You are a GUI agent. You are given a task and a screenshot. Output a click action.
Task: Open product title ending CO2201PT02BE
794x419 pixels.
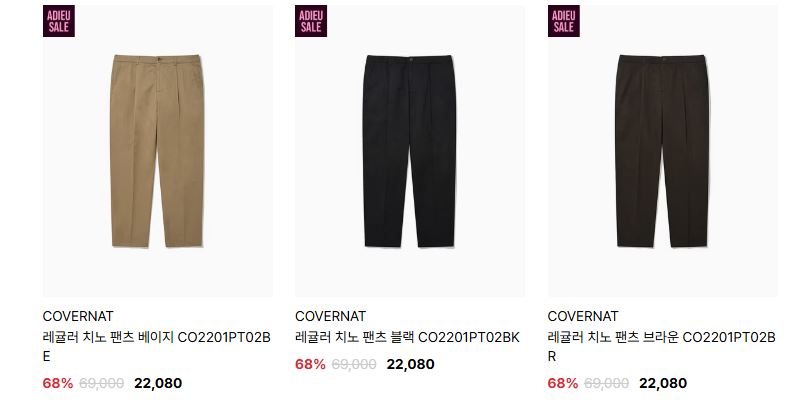pos(157,347)
